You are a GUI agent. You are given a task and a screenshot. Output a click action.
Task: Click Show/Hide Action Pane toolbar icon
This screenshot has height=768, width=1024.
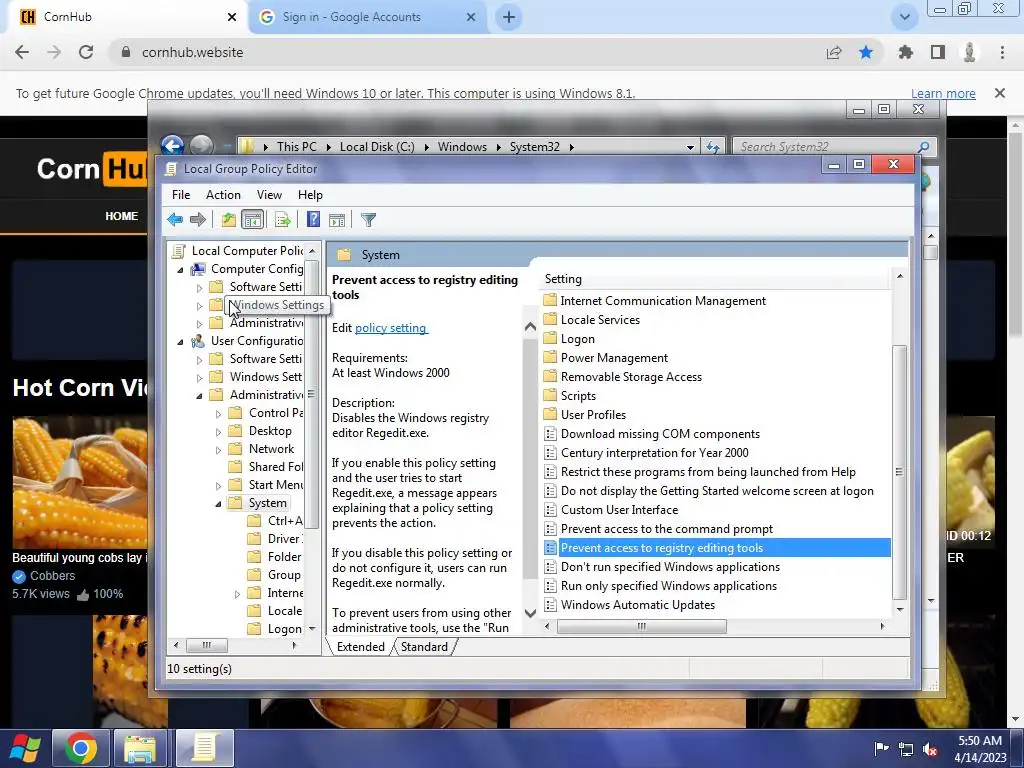(337, 220)
